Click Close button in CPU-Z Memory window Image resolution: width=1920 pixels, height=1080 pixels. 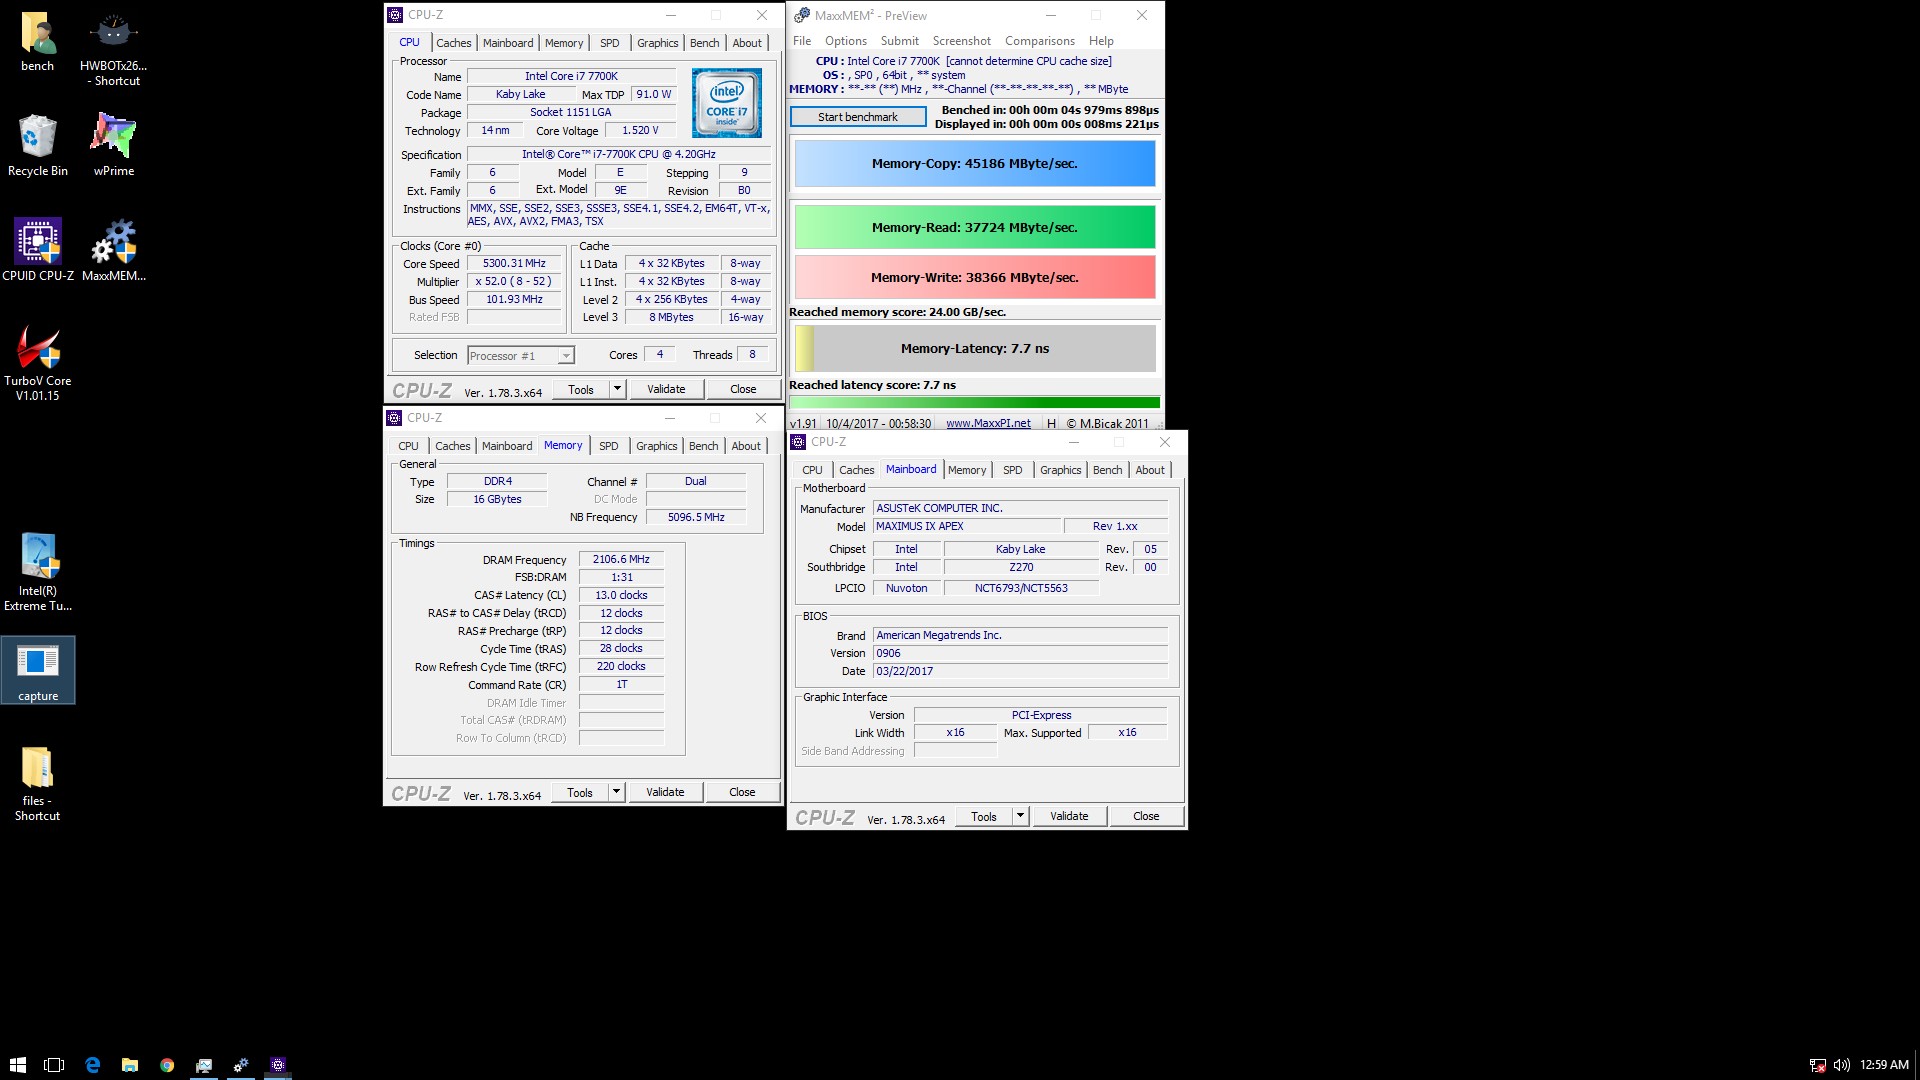click(742, 792)
